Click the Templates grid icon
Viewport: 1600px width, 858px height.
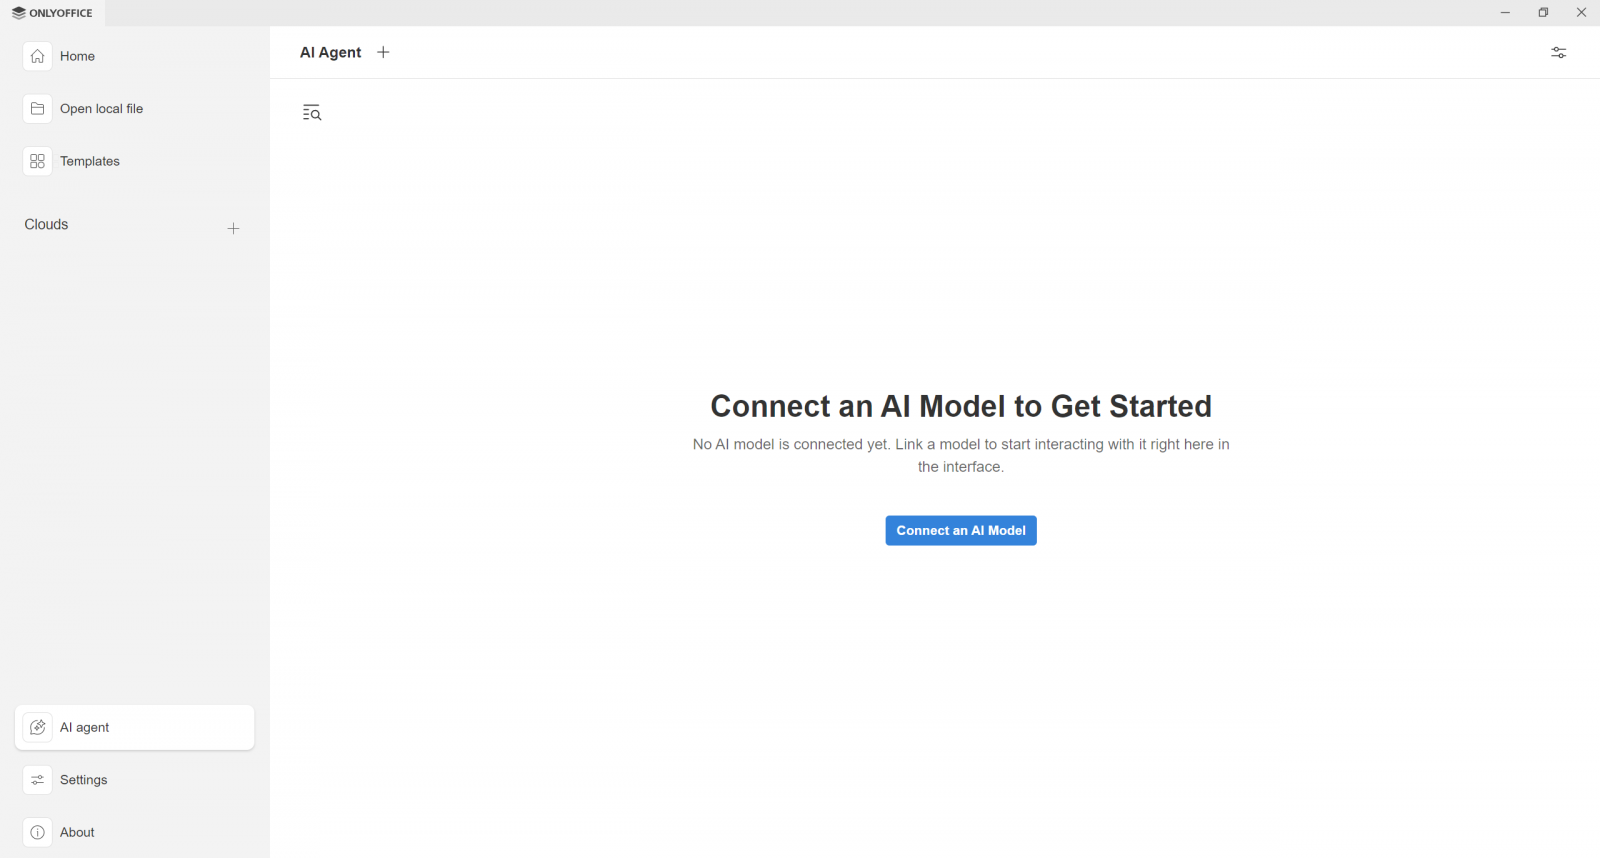coord(37,161)
